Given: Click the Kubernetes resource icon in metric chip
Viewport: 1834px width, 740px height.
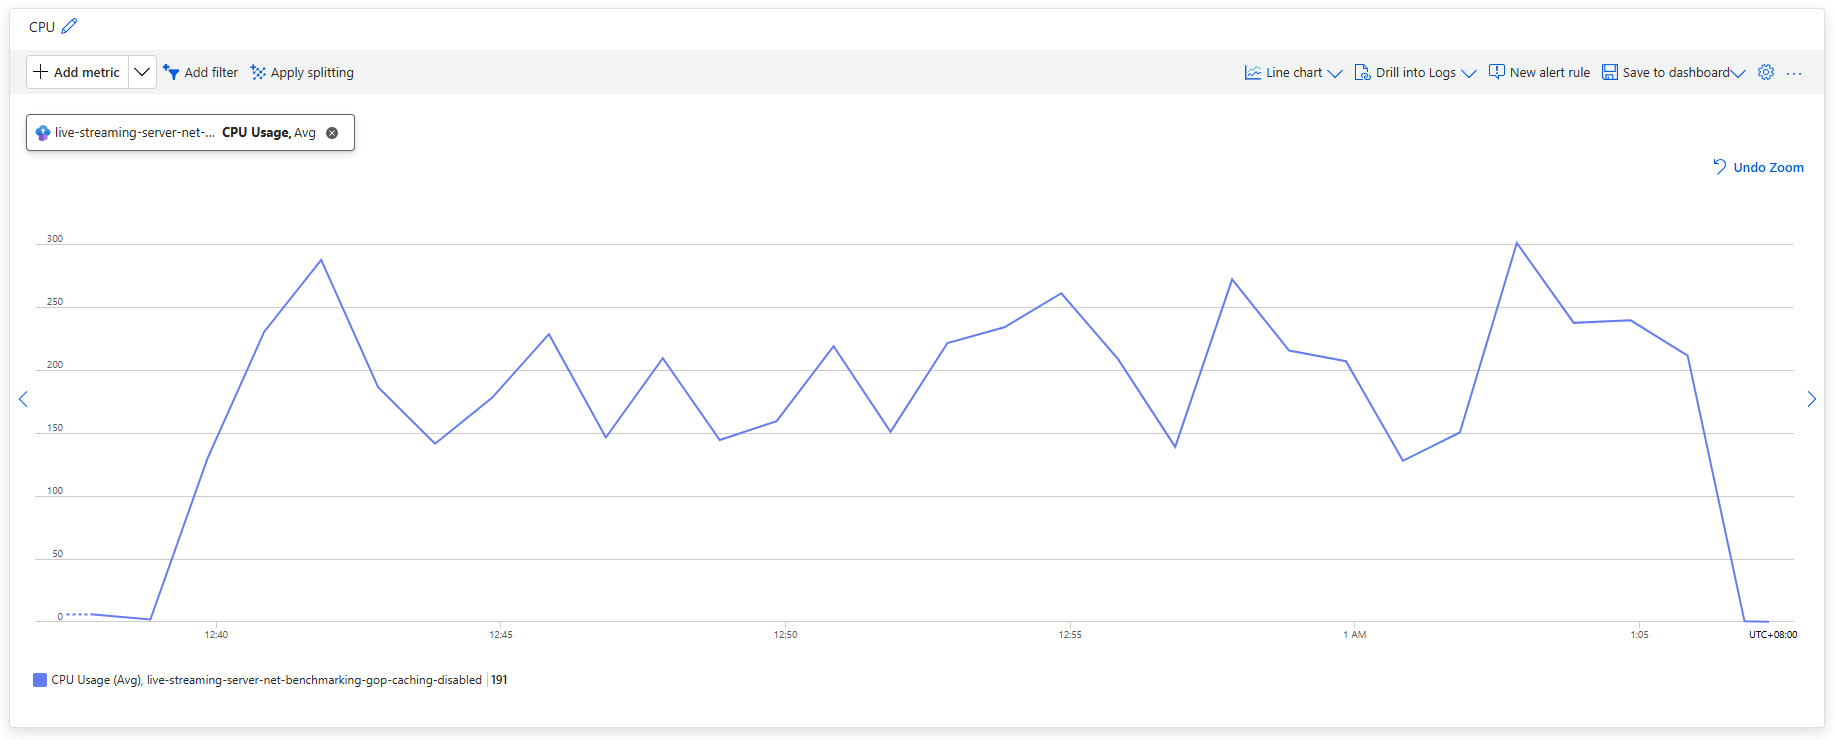Looking at the screenshot, I should click(43, 132).
